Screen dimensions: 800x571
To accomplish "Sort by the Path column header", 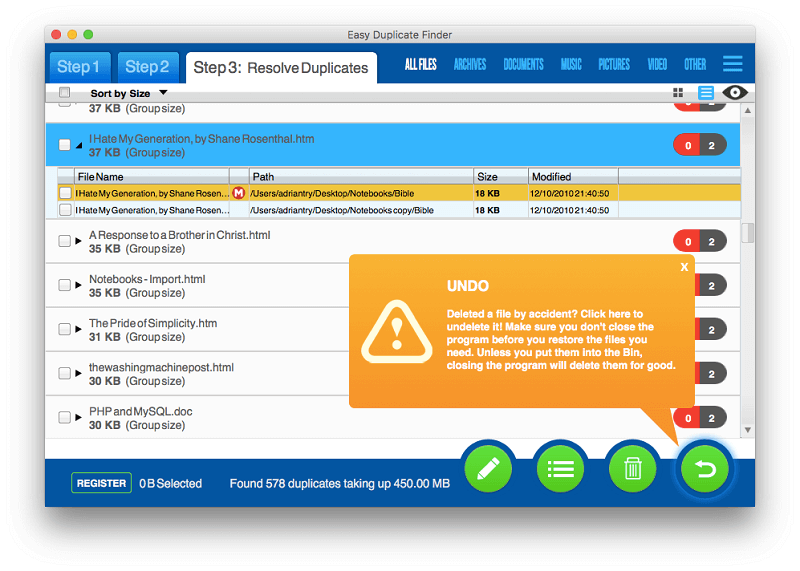I will (x=361, y=177).
